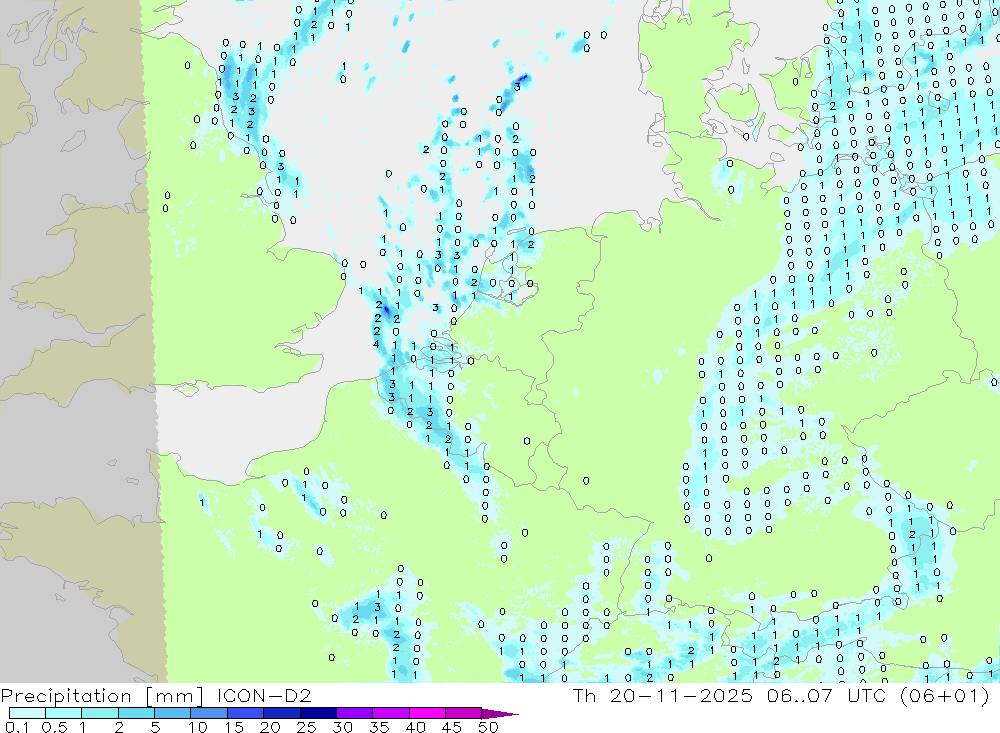Click the forecast offset '(06+01)' text
The image size is (1000, 733).
[945, 695]
